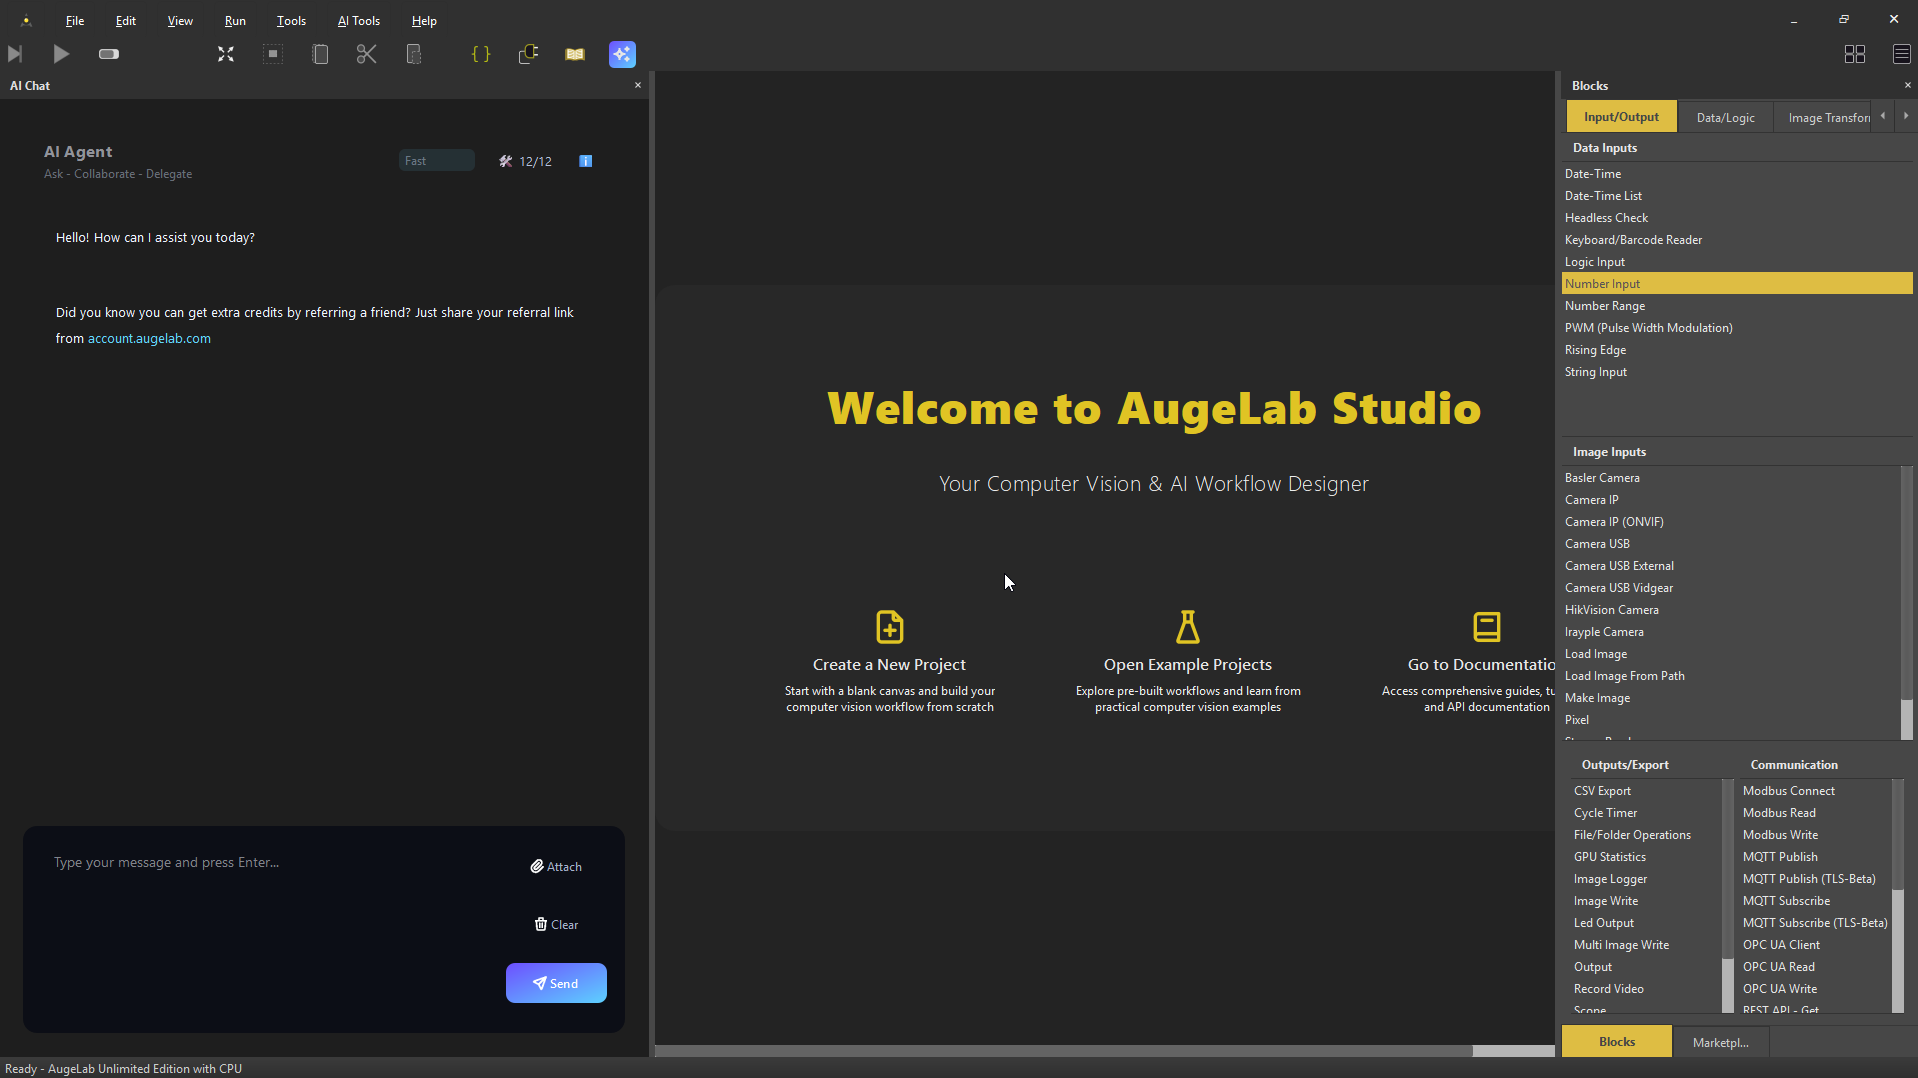This screenshot has width=1918, height=1078.
Task: Click the Image Inputs list scrollbar
Action: (1906, 600)
